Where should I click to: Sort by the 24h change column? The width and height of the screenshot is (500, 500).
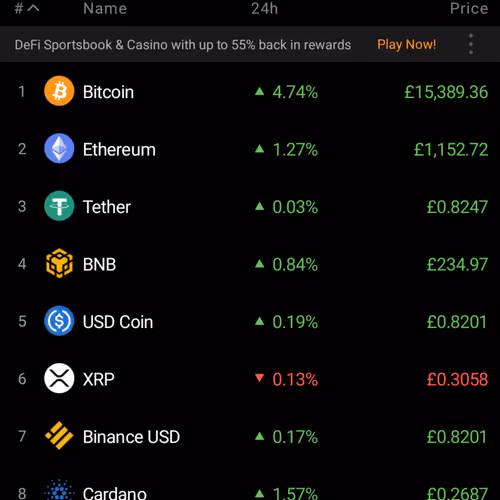[264, 8]
